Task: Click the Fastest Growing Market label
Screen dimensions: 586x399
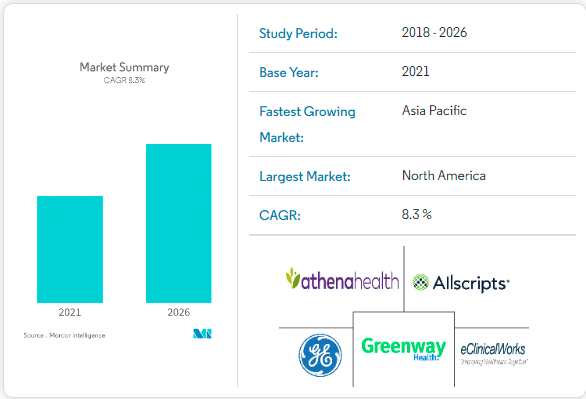Action: [x=307, y=124]
